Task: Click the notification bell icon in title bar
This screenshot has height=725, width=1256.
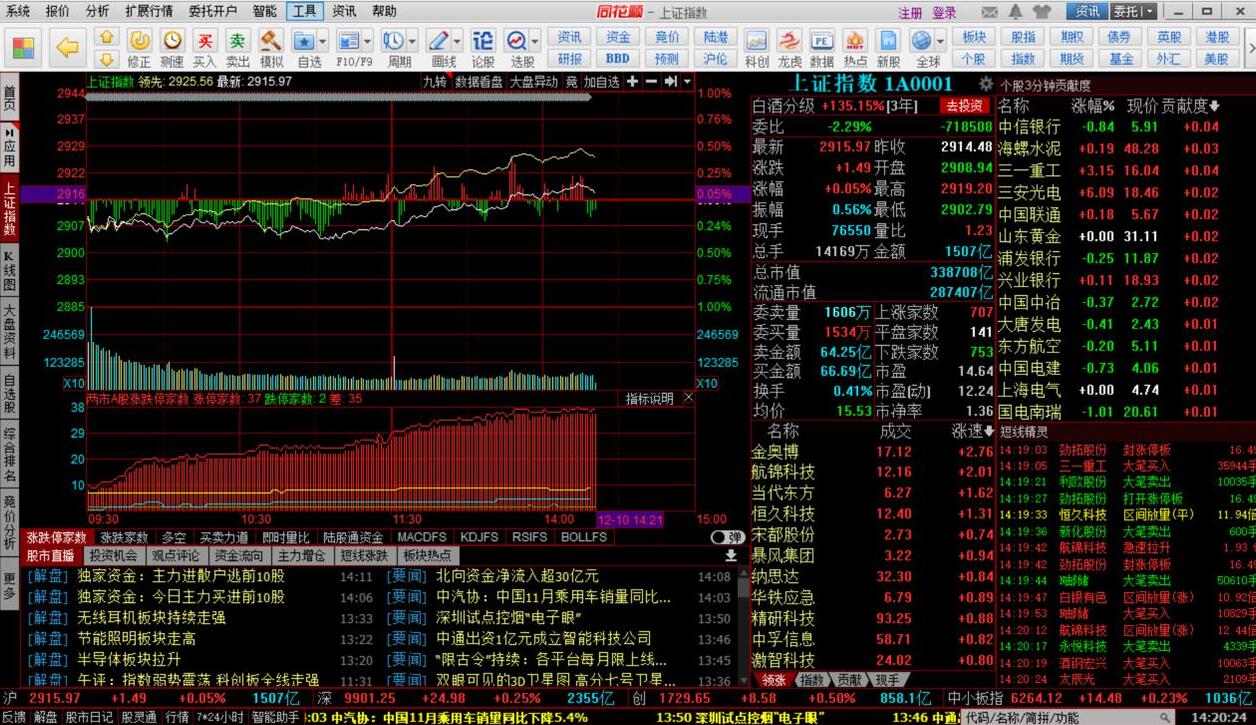Action: [x=1017, y=12]
